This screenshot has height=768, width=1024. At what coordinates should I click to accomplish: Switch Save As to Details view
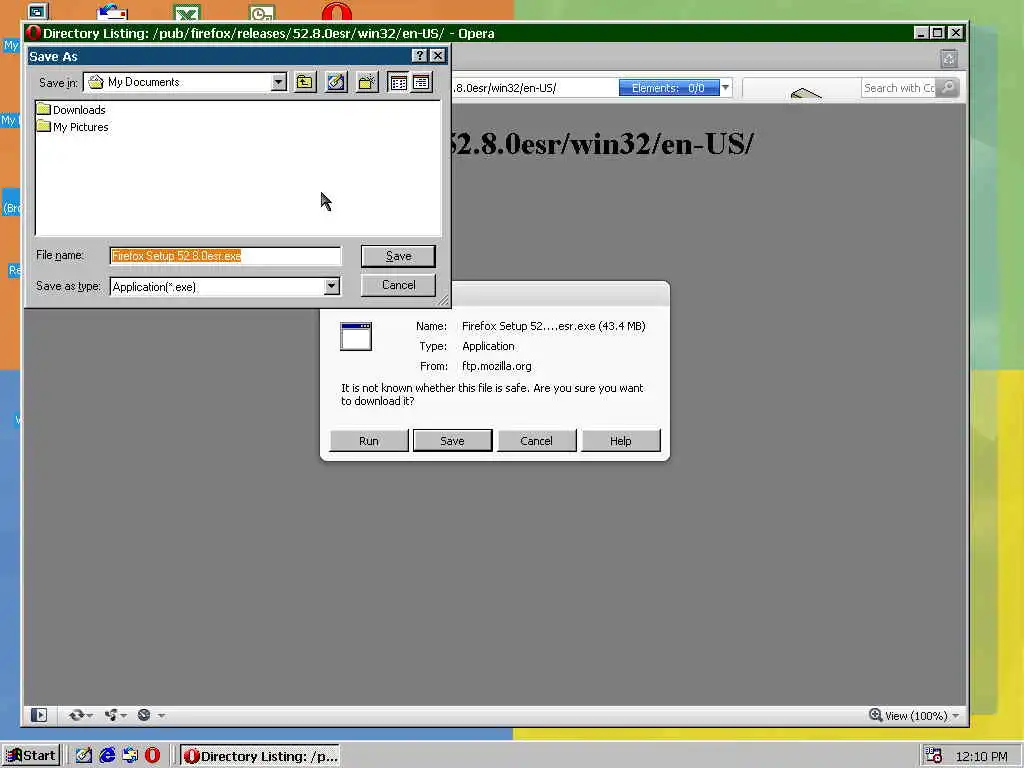421,82
